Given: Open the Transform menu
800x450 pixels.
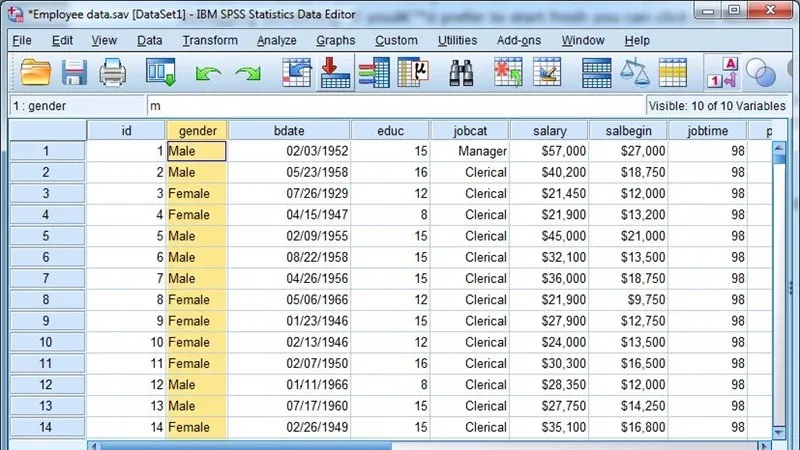Looking at the screenshot, I should tap(210, 40).
